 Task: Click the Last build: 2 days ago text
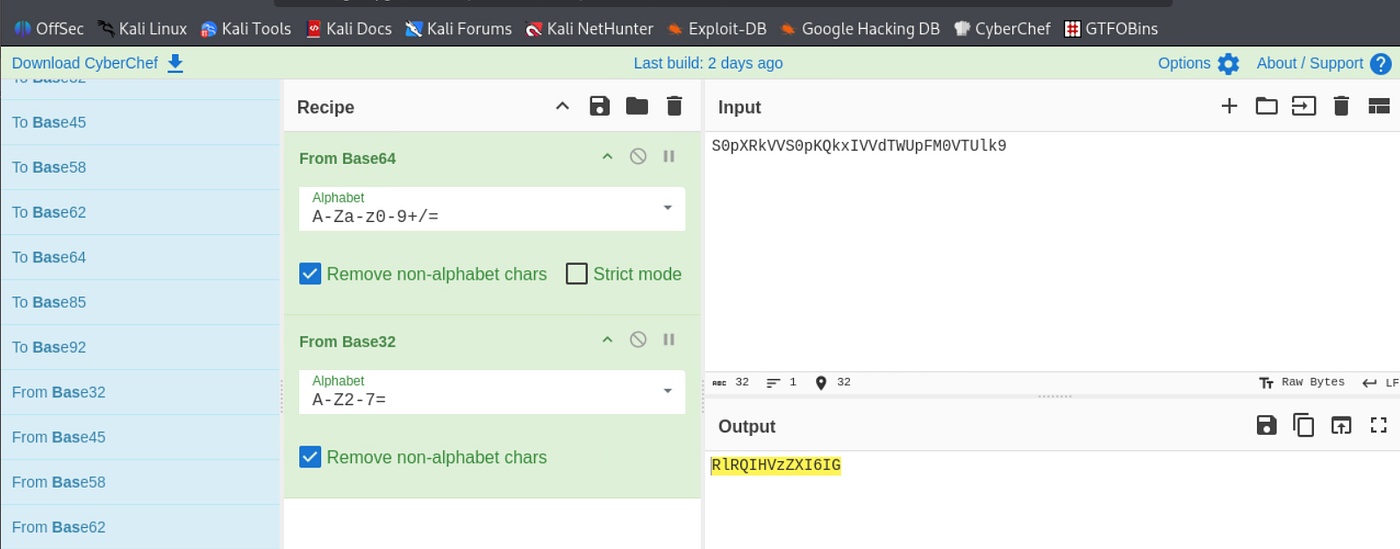708,63
